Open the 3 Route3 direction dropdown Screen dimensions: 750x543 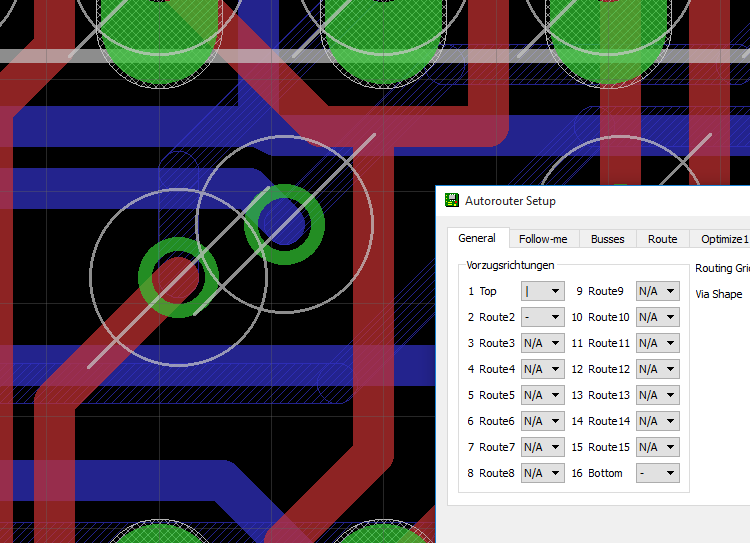(543, 343)
